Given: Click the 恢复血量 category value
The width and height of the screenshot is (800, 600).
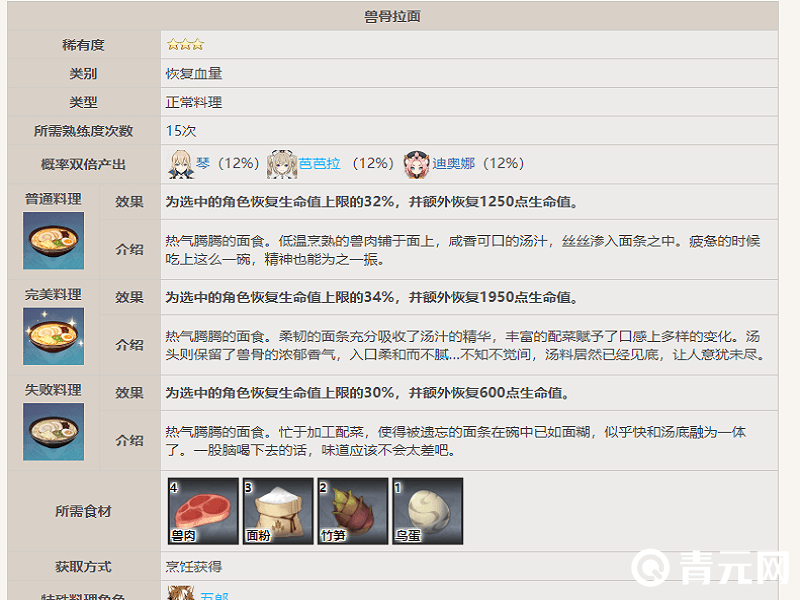Looking at the screenshot, I should click(194, 73).
